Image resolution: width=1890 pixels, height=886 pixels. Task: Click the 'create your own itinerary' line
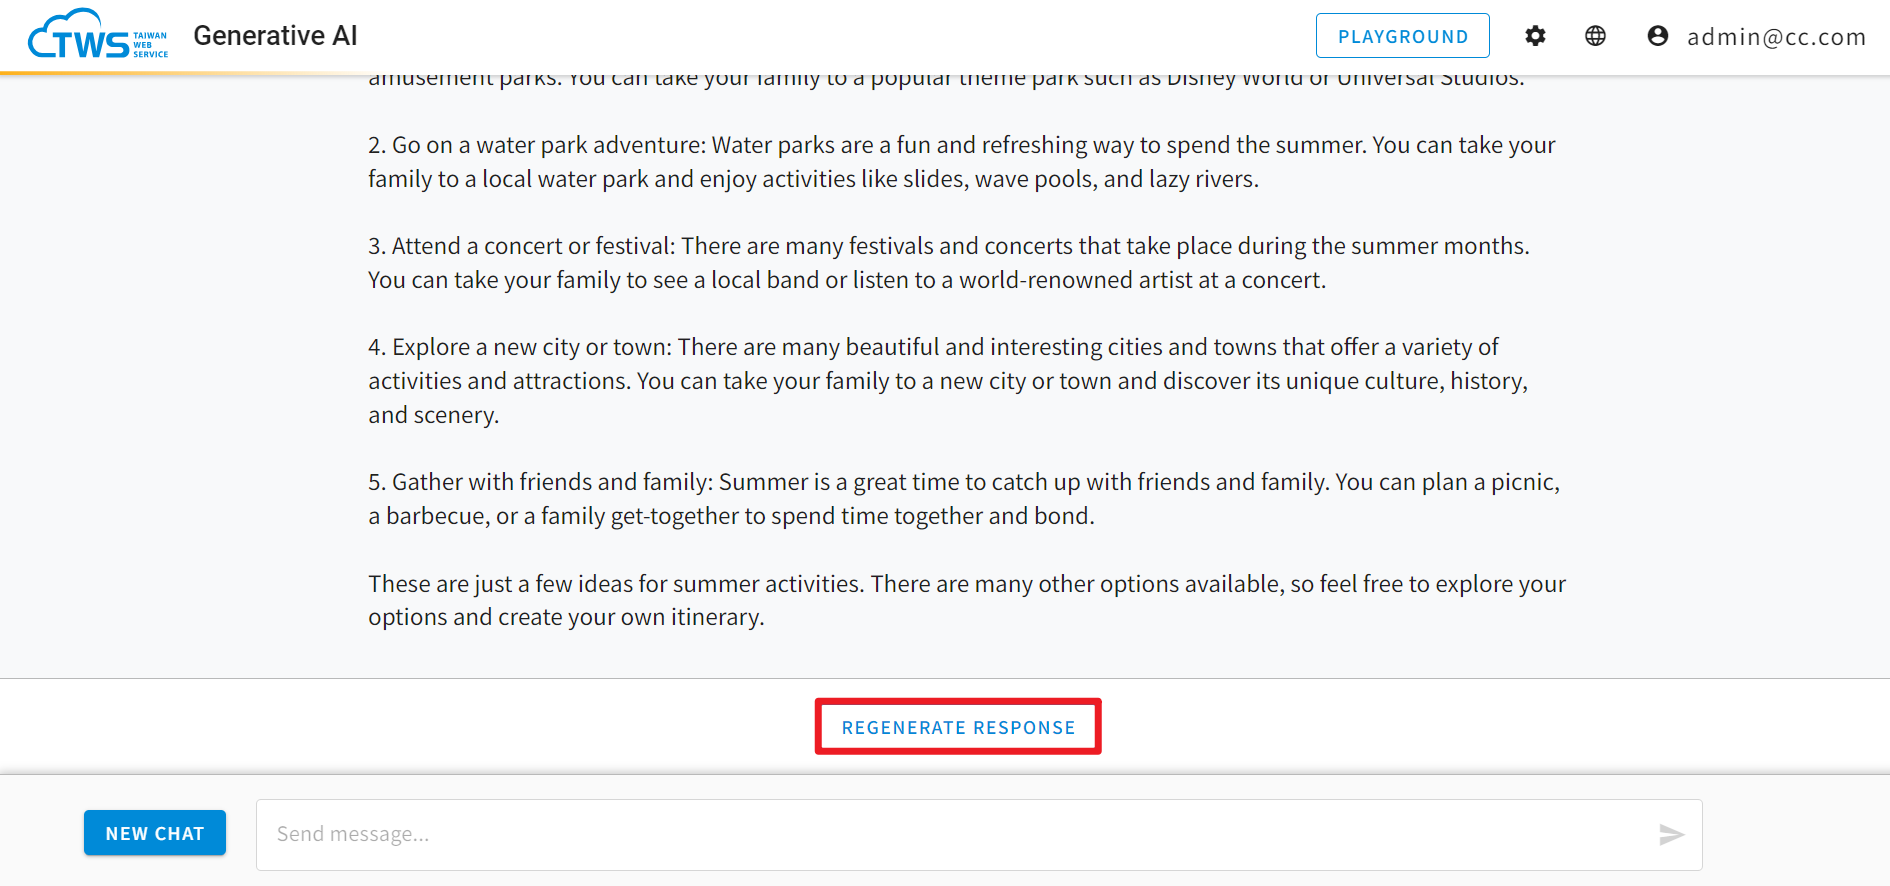coord(566,617)
